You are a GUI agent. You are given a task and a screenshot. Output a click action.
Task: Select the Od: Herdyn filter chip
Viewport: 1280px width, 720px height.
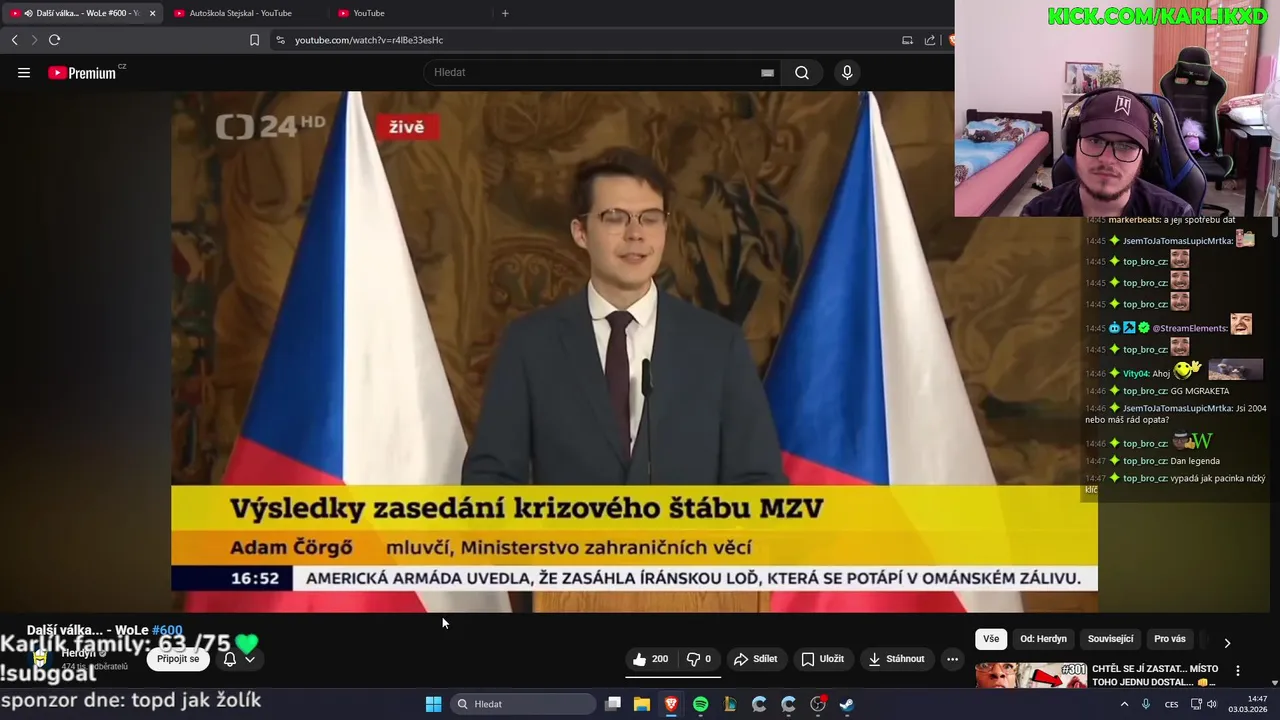coord(1043,639)
